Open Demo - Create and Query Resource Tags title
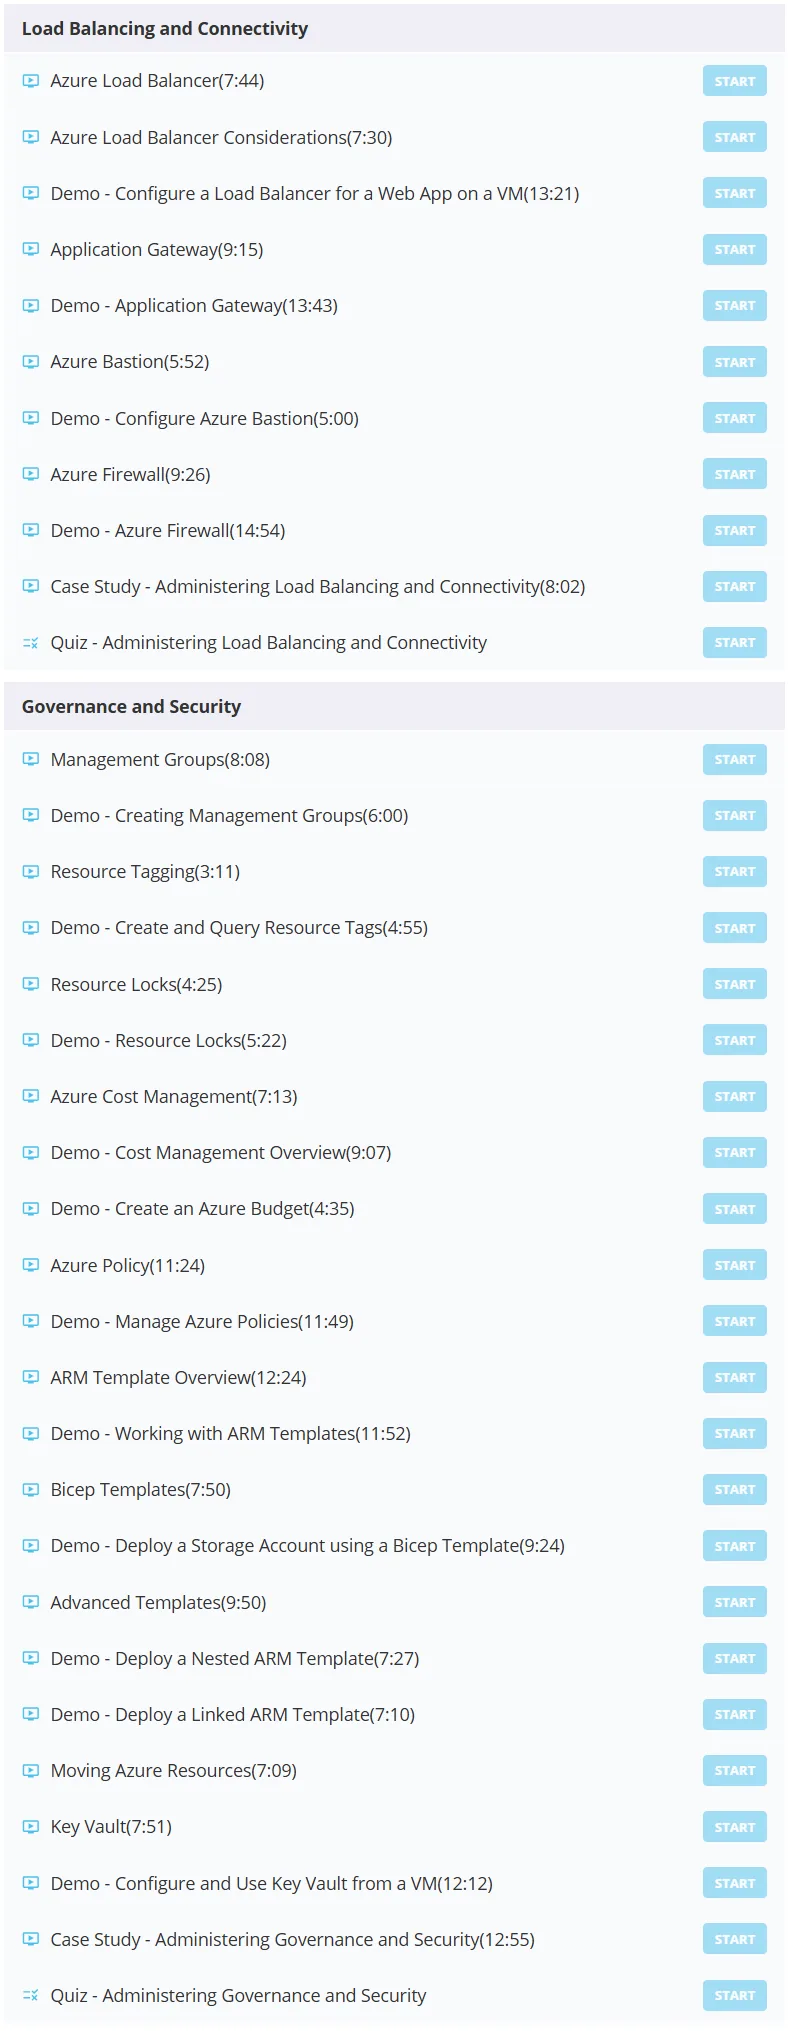 coord(239,928)
